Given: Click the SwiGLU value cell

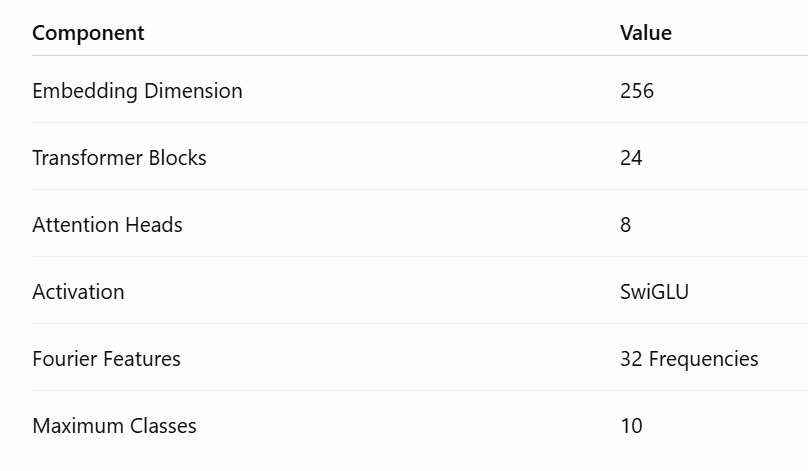Looking at the screenshot, I should pos(654,292).
